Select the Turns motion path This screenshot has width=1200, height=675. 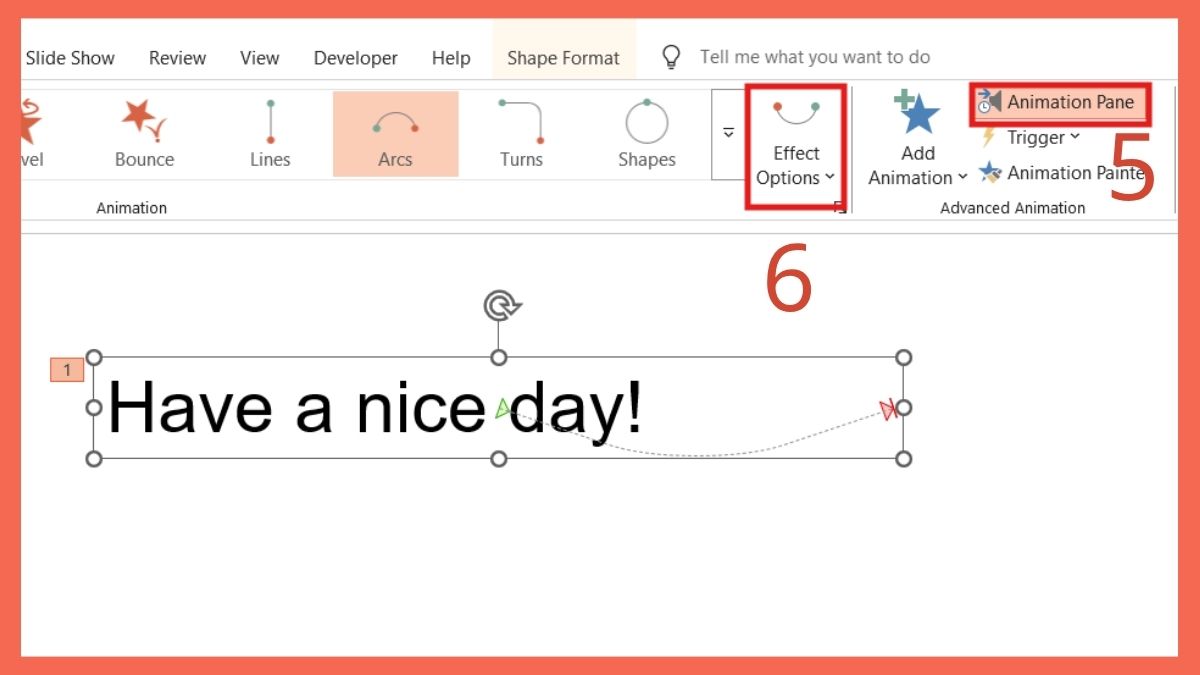521,133
